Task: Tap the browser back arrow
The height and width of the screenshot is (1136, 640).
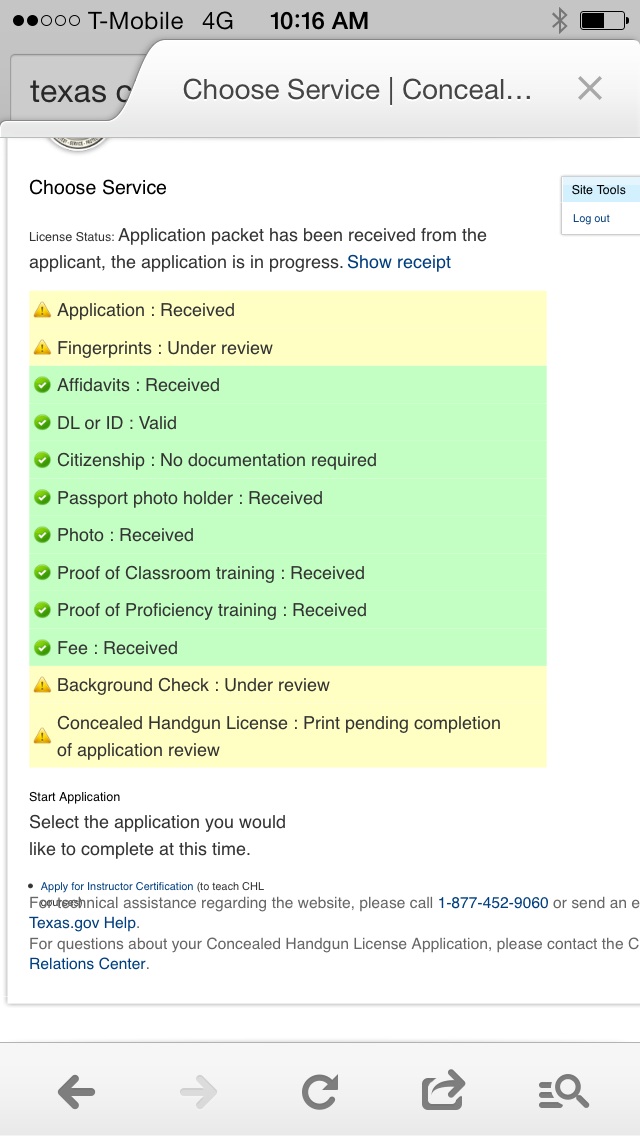Action: 76,1091
